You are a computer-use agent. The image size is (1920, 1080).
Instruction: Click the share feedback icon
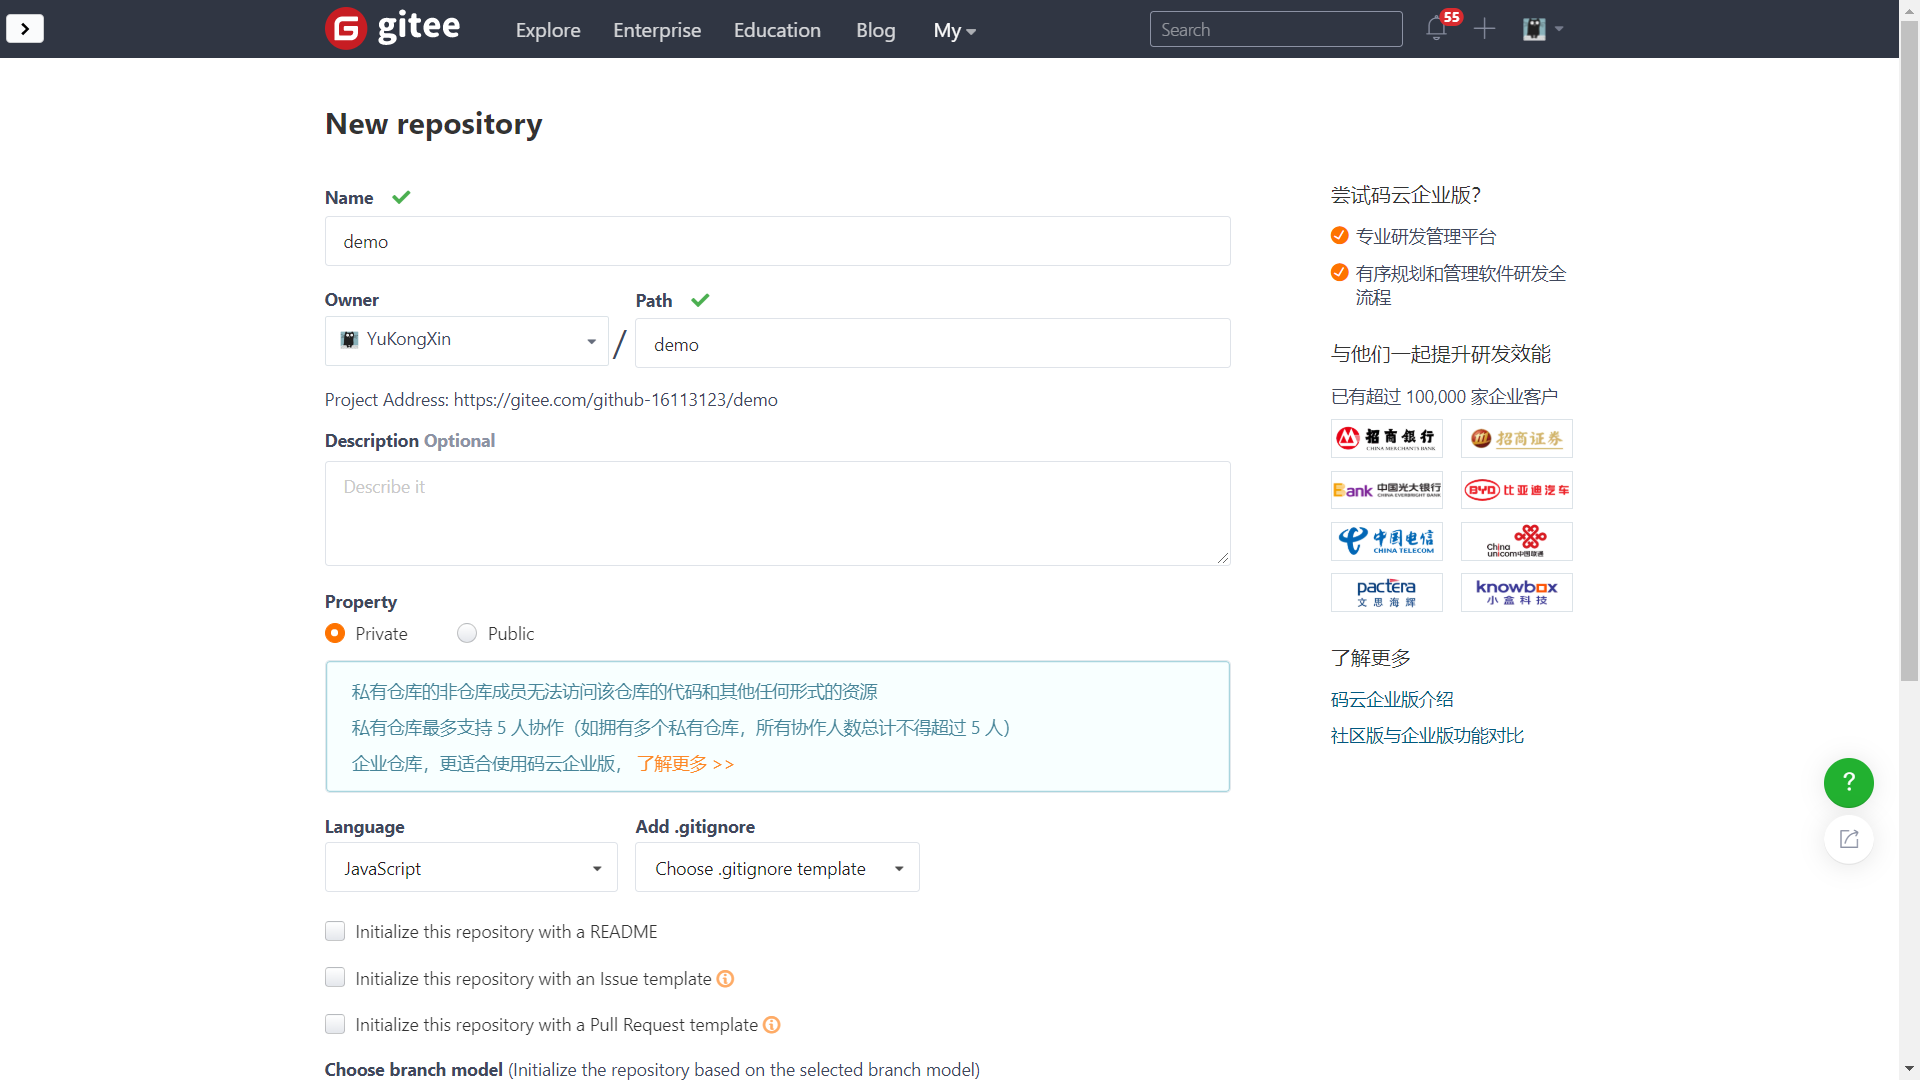(1848, 839)
